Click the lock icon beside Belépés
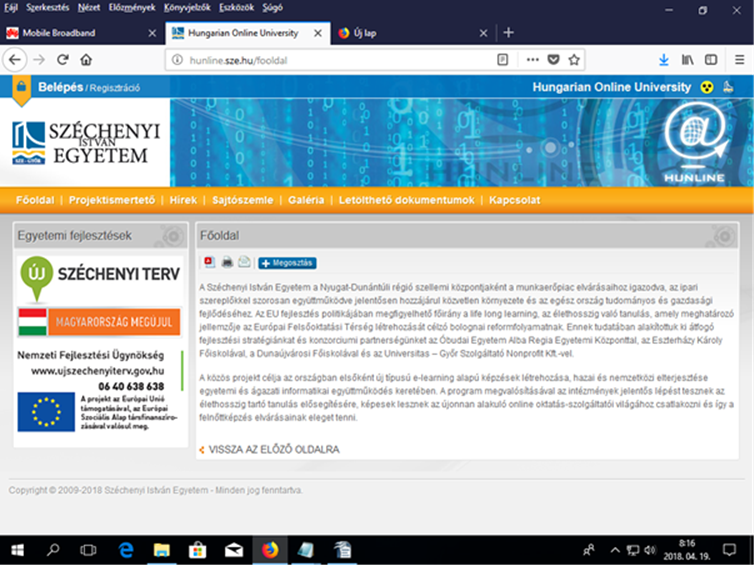The height and width of the screenshot is (566, 755). (x=21, y=87)
